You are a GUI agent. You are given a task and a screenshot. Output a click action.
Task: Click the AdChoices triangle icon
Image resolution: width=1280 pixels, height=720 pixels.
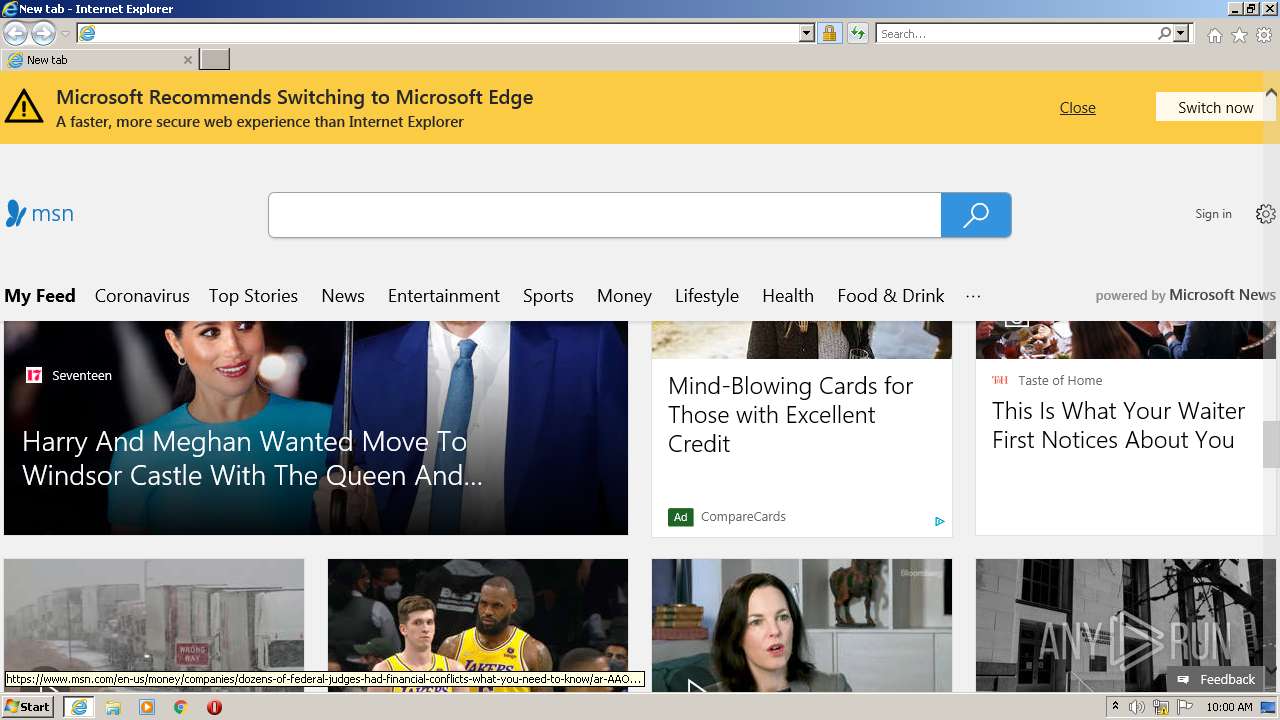939,521
